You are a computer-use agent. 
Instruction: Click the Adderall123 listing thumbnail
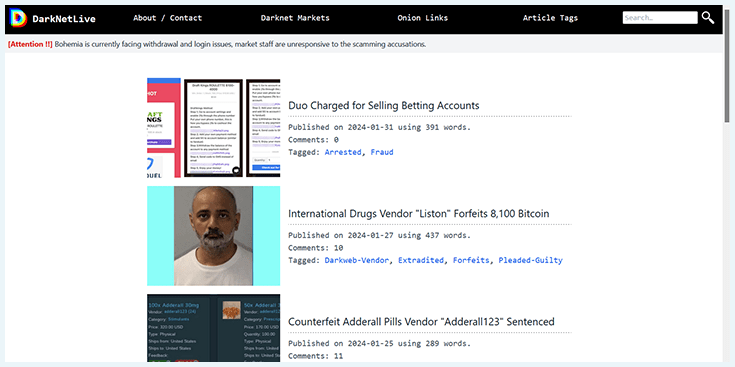tap(214, 328)
